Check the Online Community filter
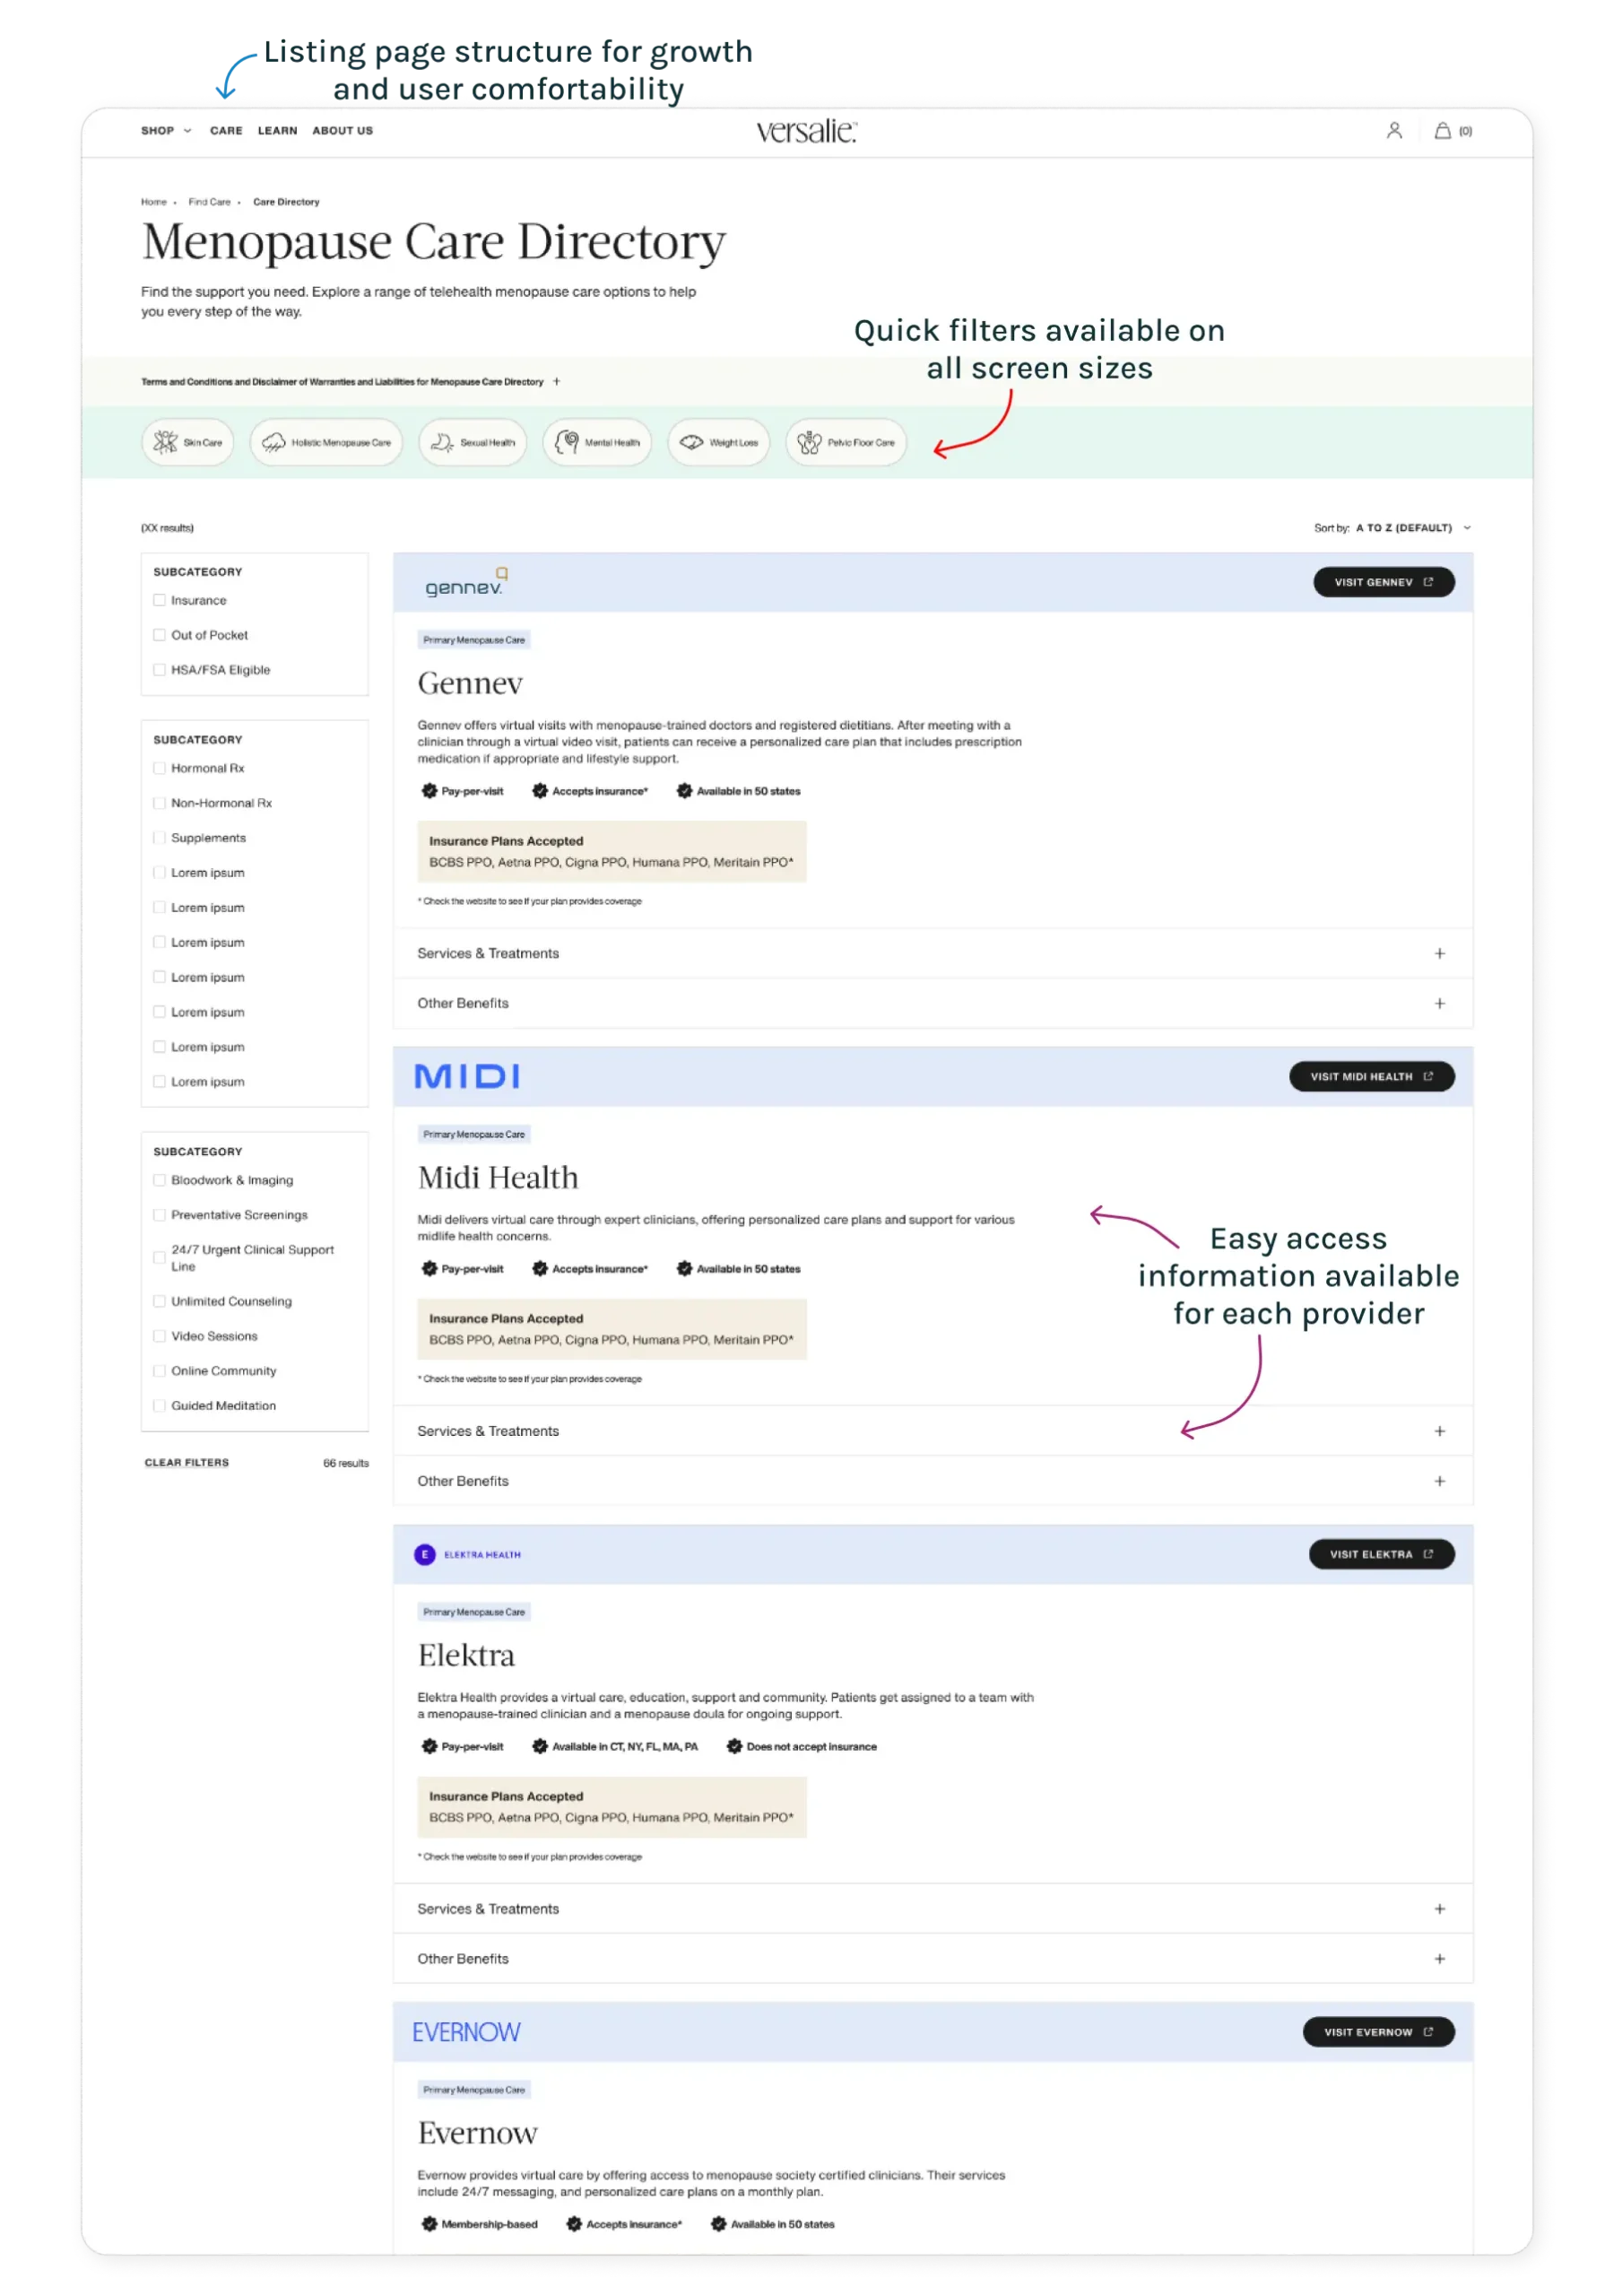1605x2296 pixels. 159,1371
